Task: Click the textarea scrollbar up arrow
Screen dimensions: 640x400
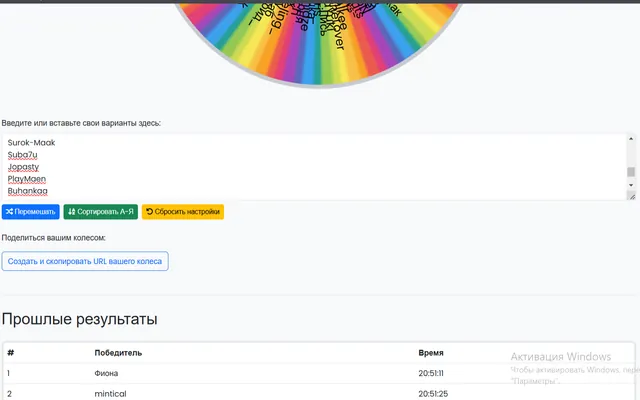Action: (x=631, y=139)
